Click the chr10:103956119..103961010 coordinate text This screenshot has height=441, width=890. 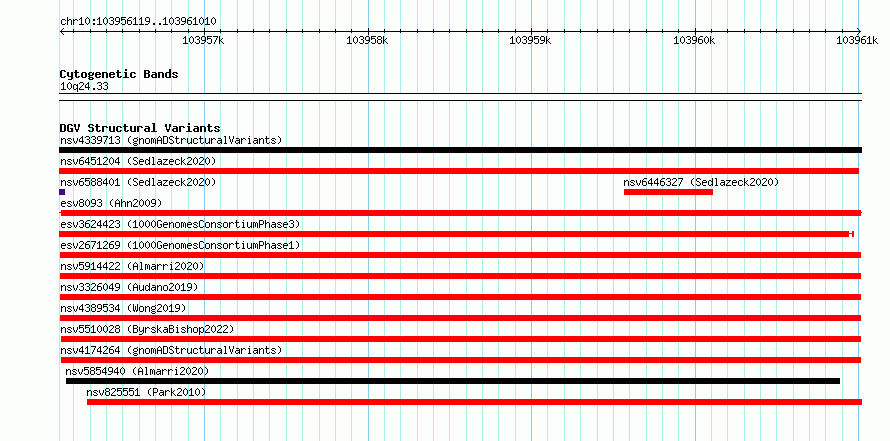click(x=138, y=22)
